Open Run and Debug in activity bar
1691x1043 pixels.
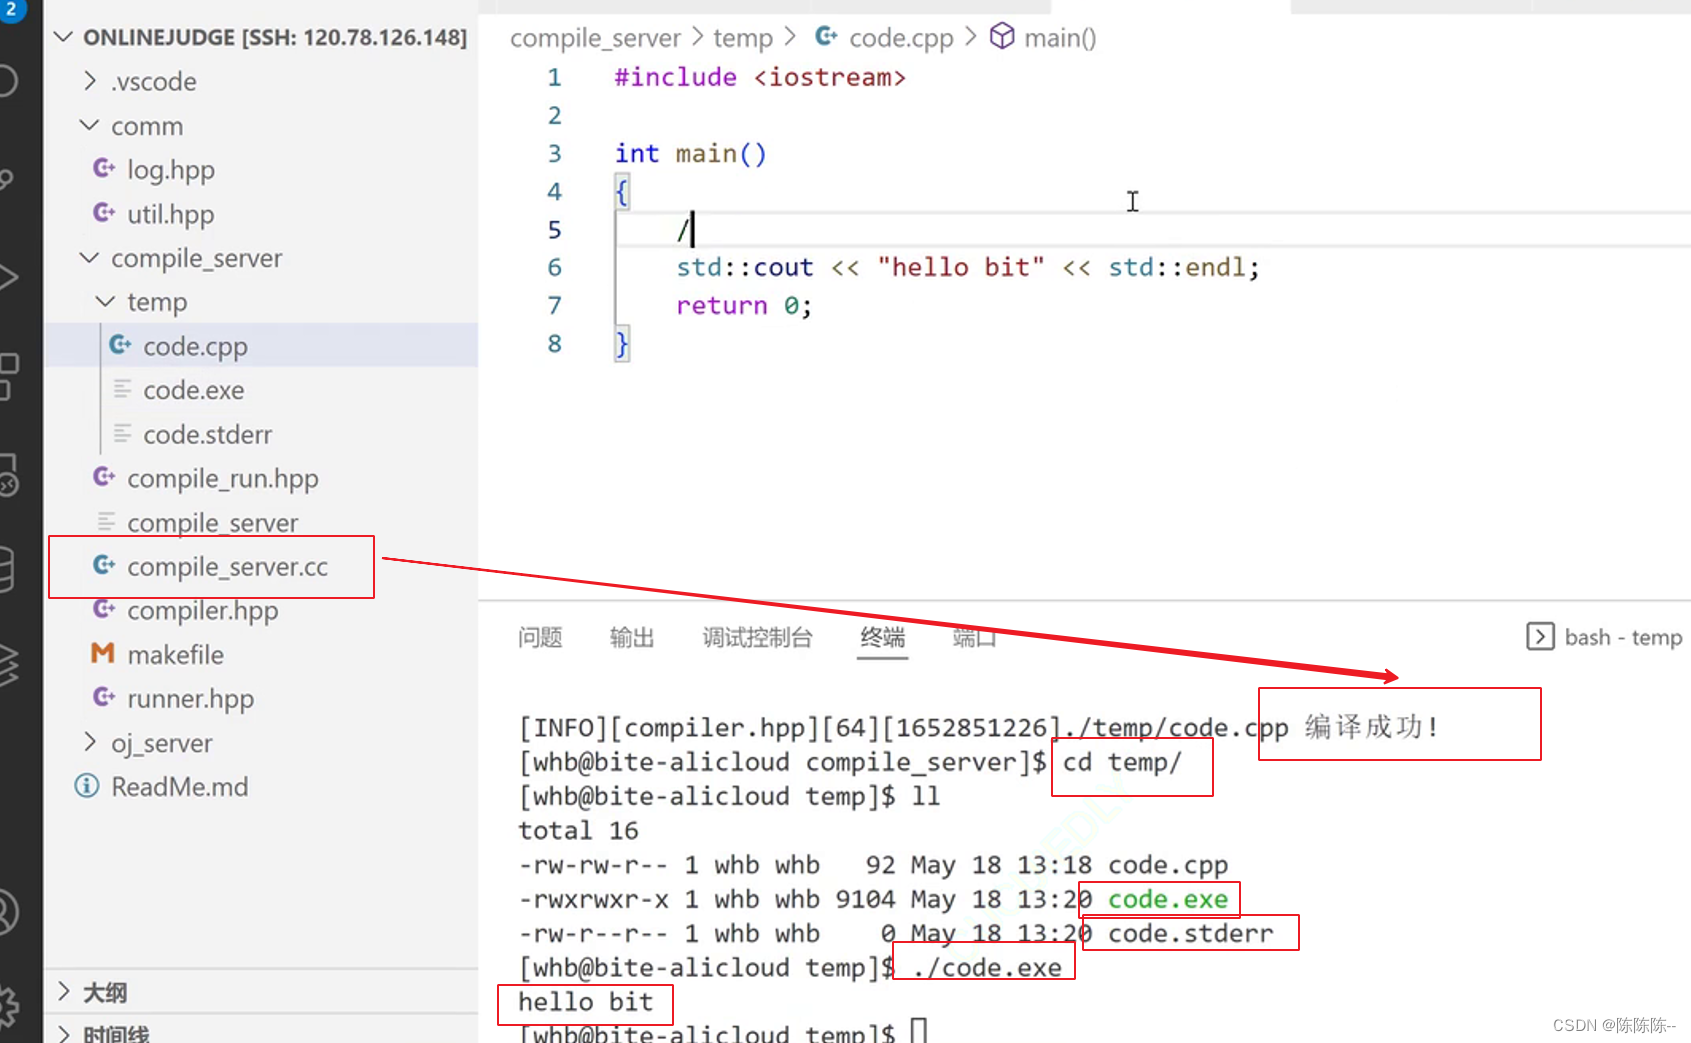point(8,277)
